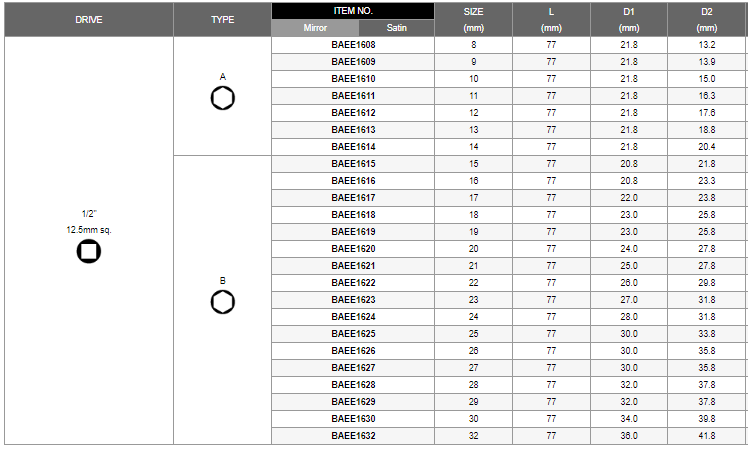Select the Mirror finish tab
The image size is (748, 449).
[x=315, y=28]
